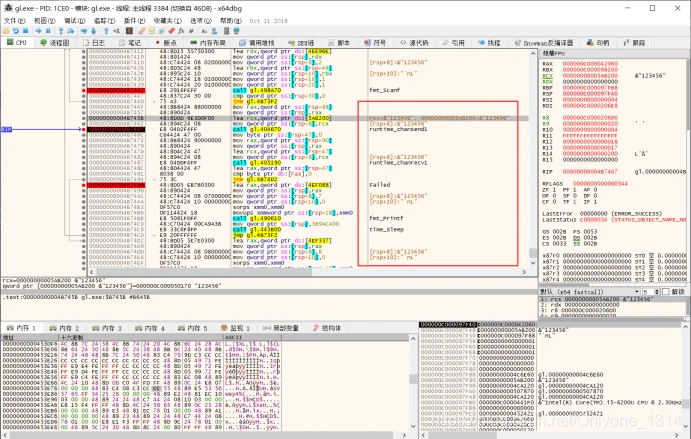Open the 句柄 handles tab

(598, 43)
